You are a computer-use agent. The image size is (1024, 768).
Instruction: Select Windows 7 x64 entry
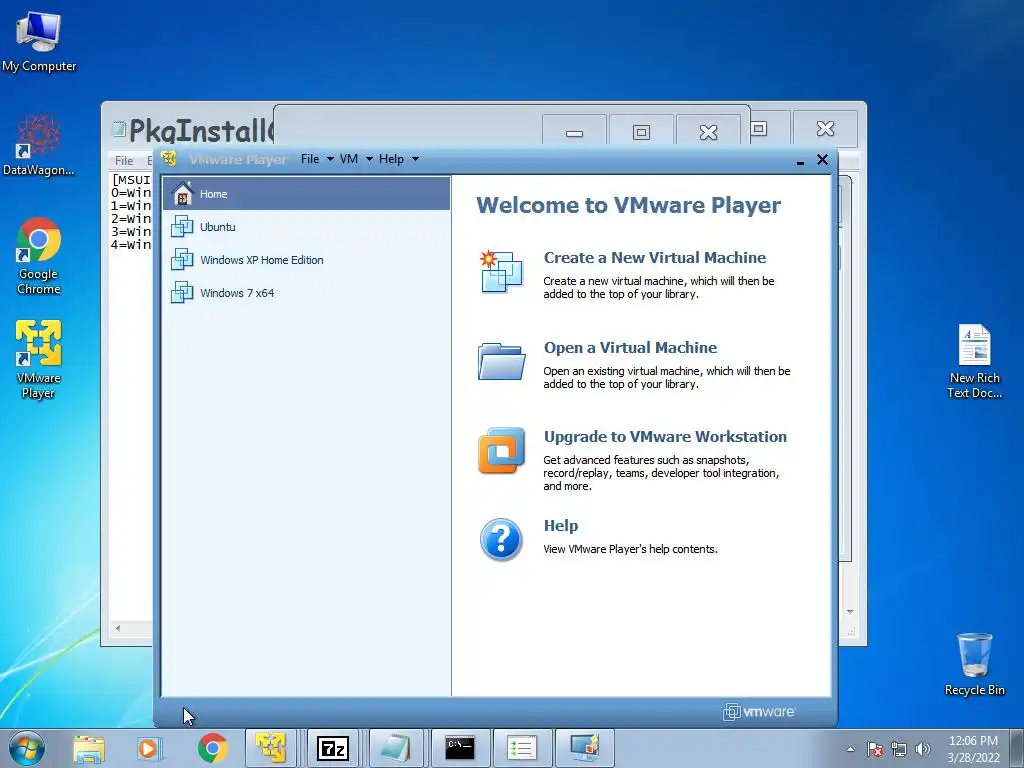pos(306,293)
